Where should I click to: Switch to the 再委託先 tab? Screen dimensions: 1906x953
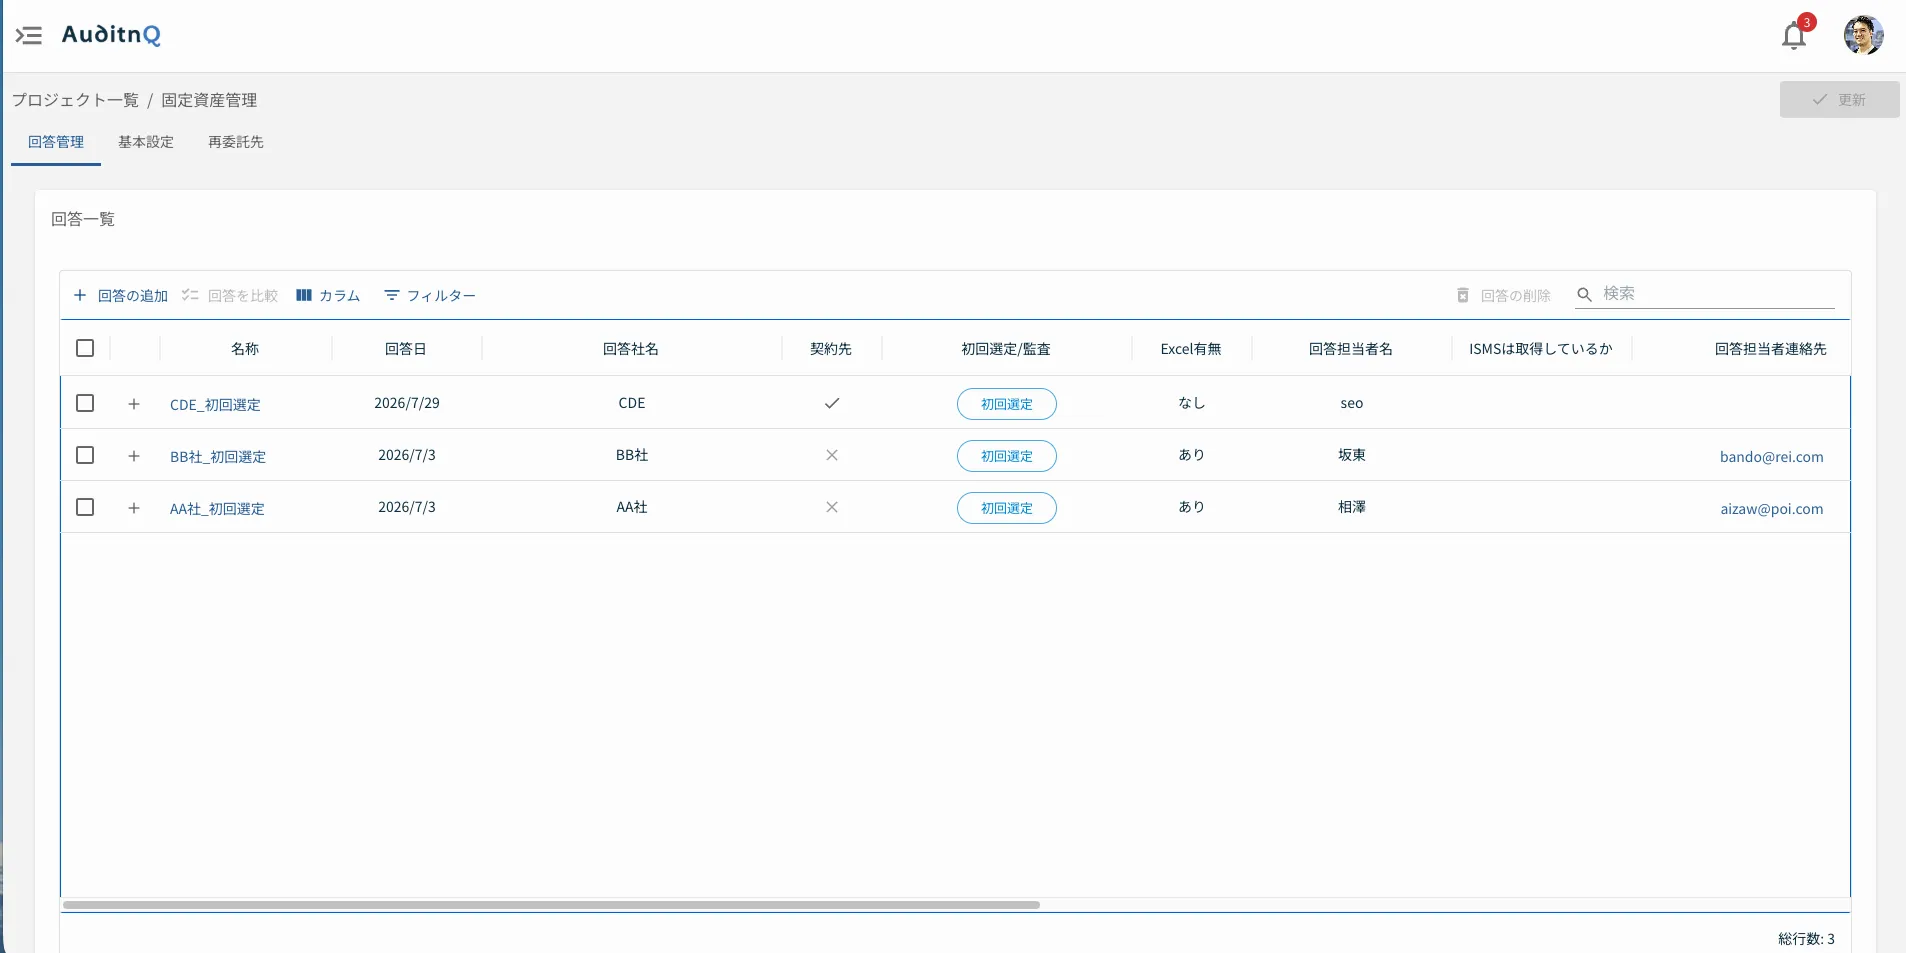[236, 142]
